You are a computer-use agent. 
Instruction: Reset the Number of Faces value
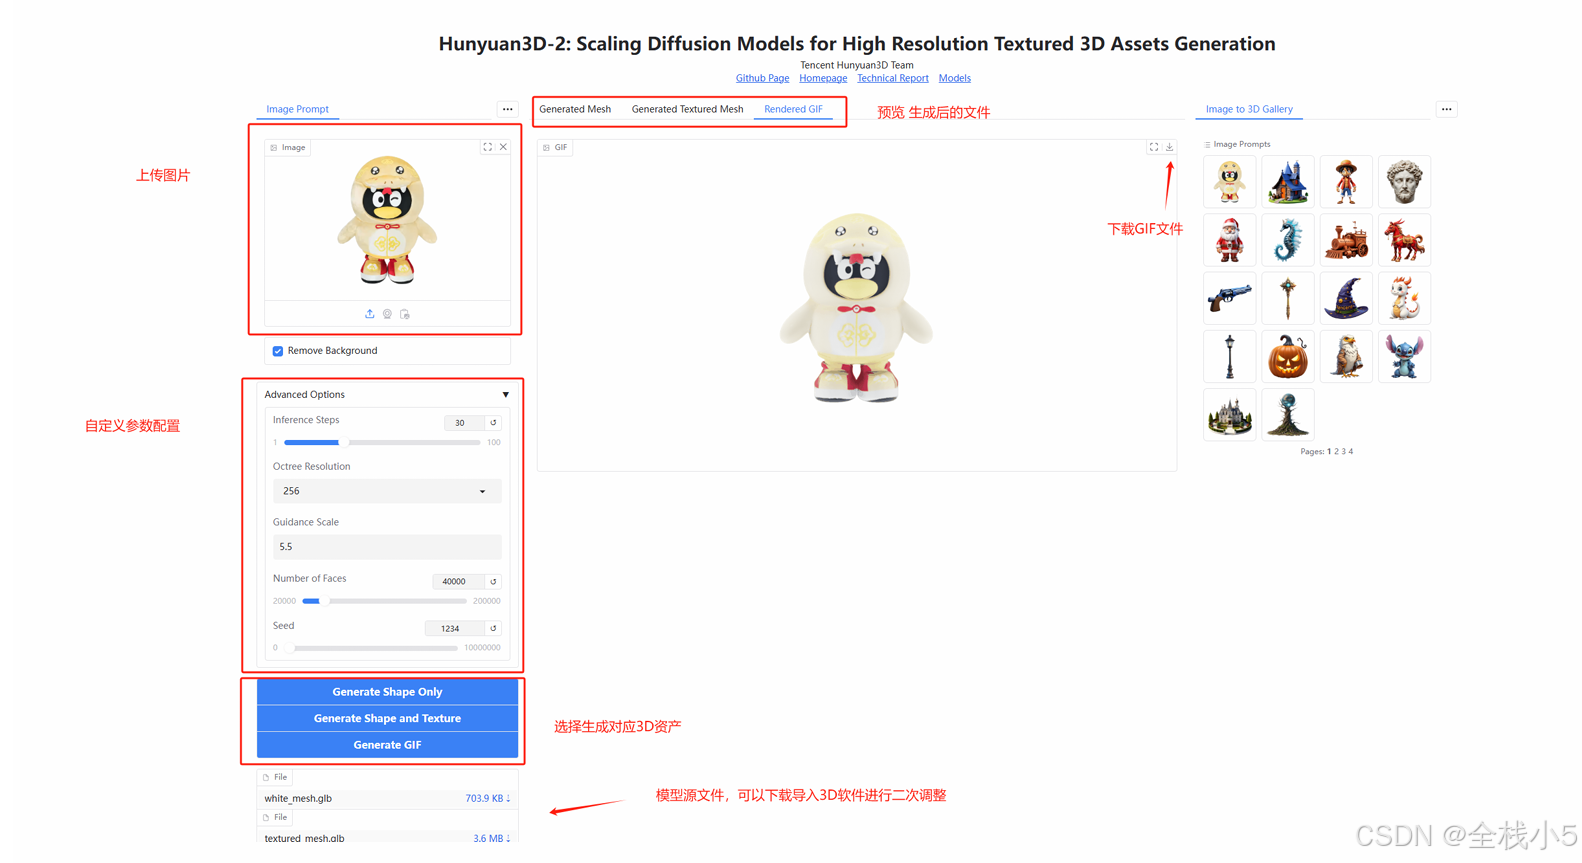(x=493, y=581)
